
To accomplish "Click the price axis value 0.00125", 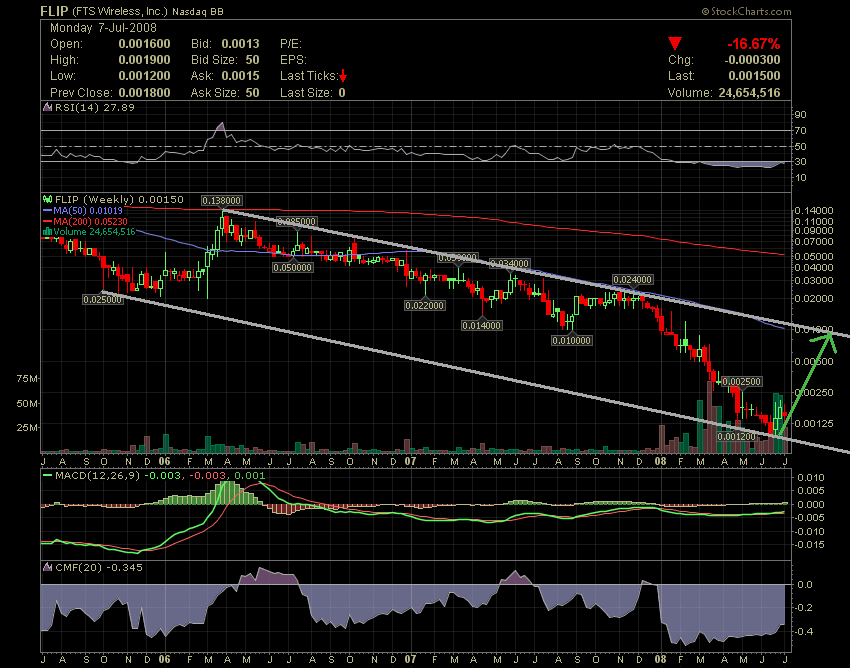I will pyautogui.click(x=814, y=423).
